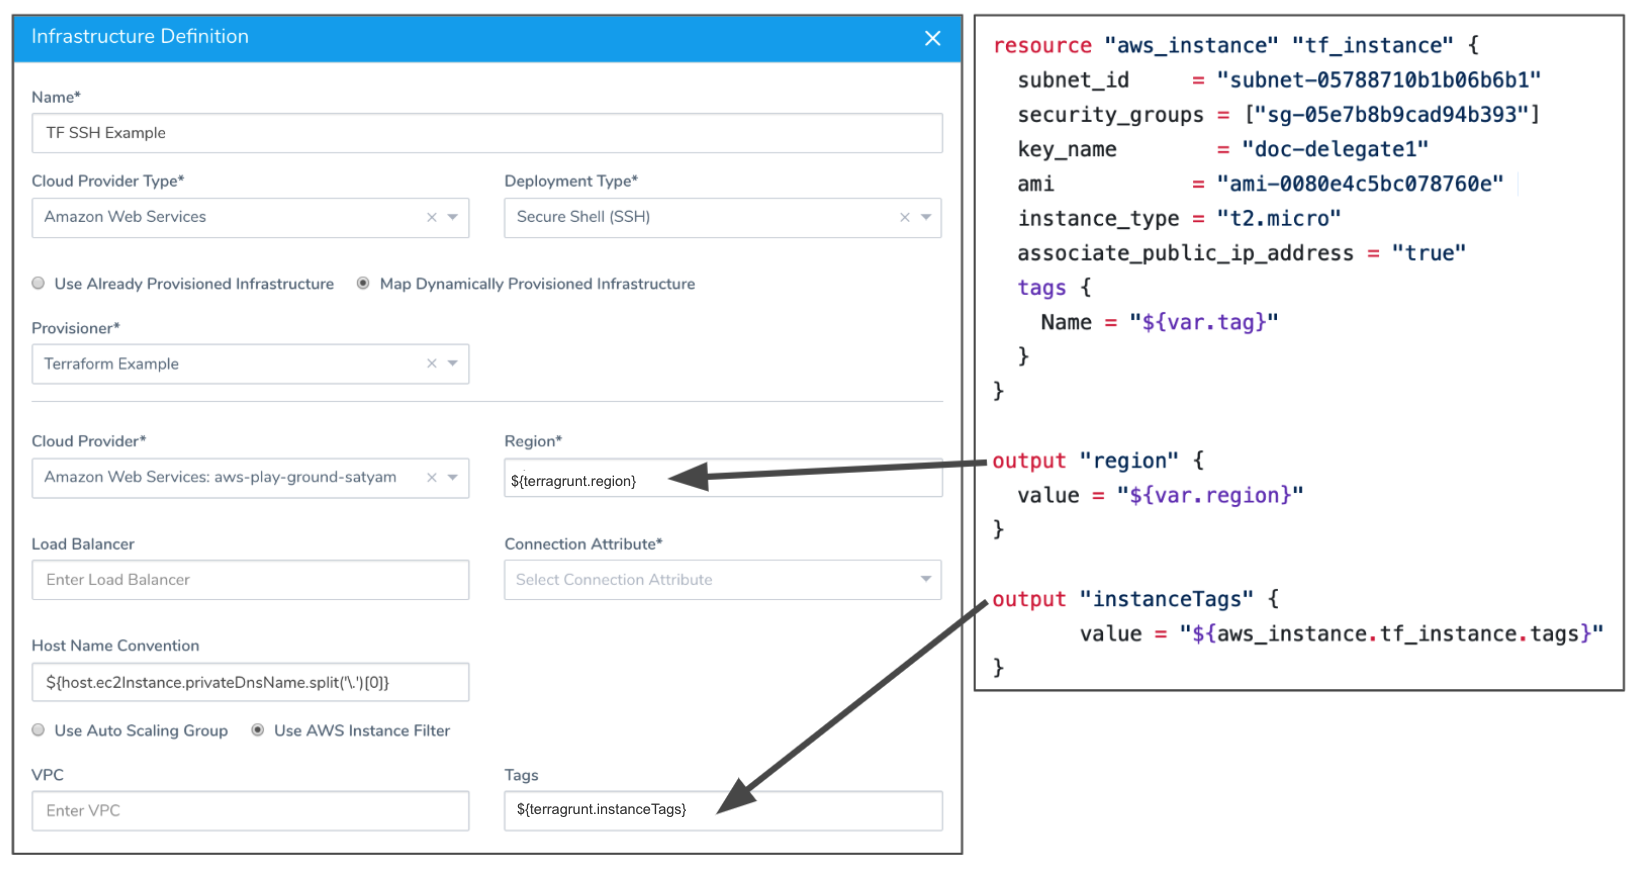Viewport: 1641px width, 870px height.
Task: Click the Name = "${var.tag}" line
Action: point(1160,322)
